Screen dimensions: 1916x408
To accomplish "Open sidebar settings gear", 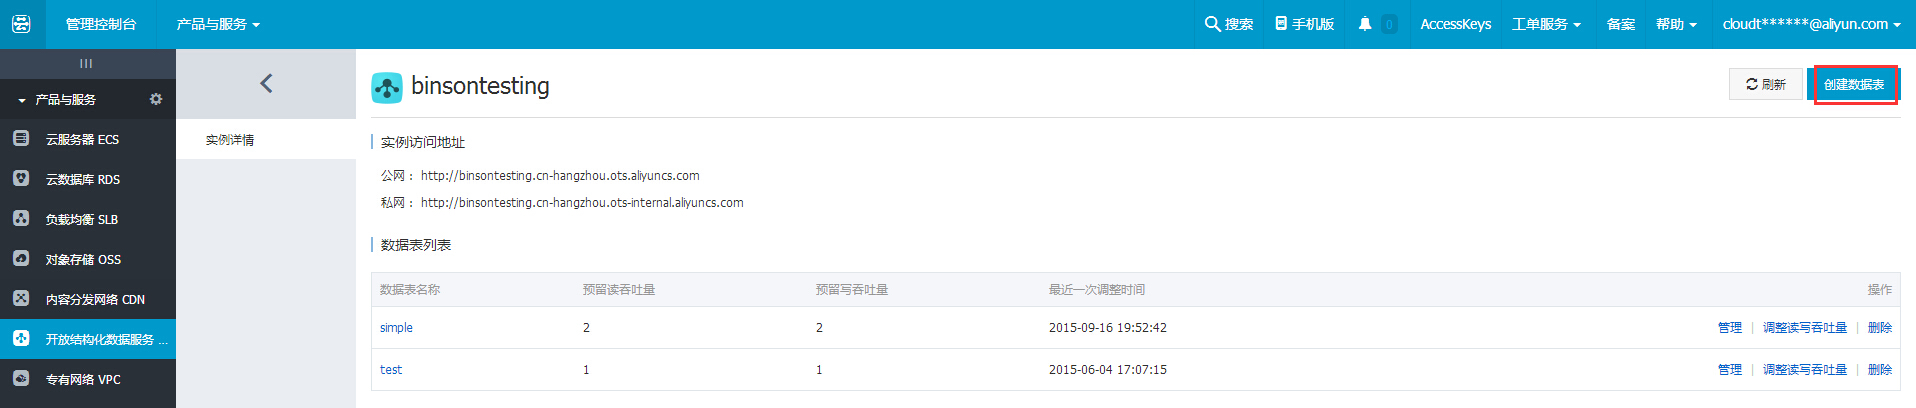I will [156, 99].
